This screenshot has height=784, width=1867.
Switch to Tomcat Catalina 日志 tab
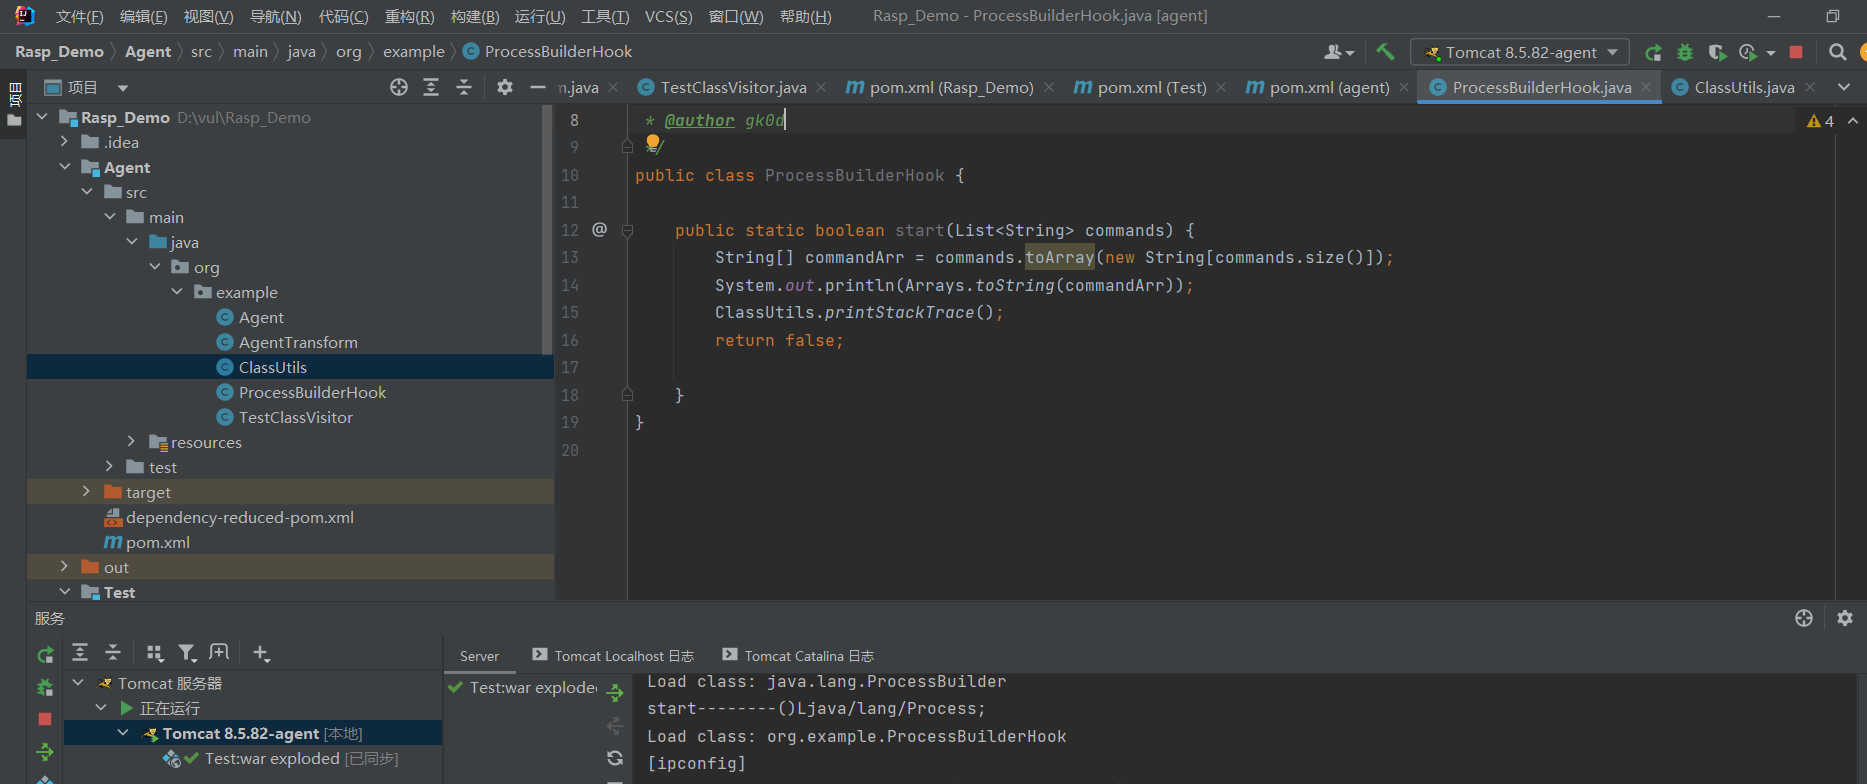coord(798,656)
